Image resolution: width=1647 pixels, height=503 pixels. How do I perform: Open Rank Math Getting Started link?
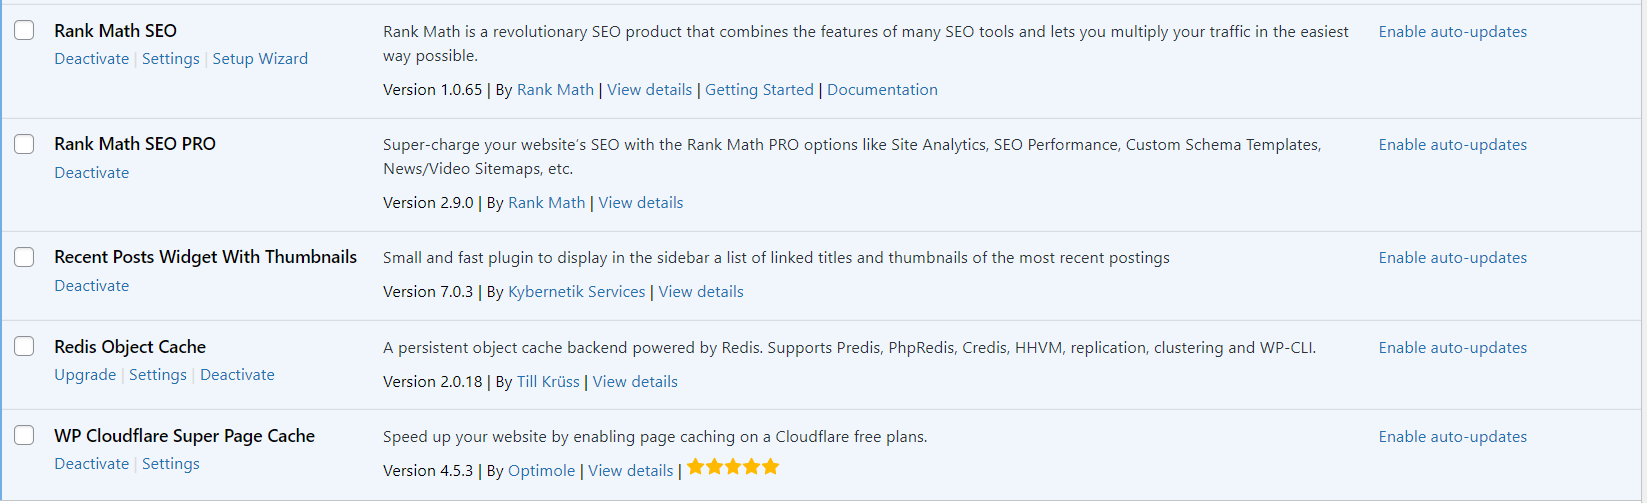[759, 90]
